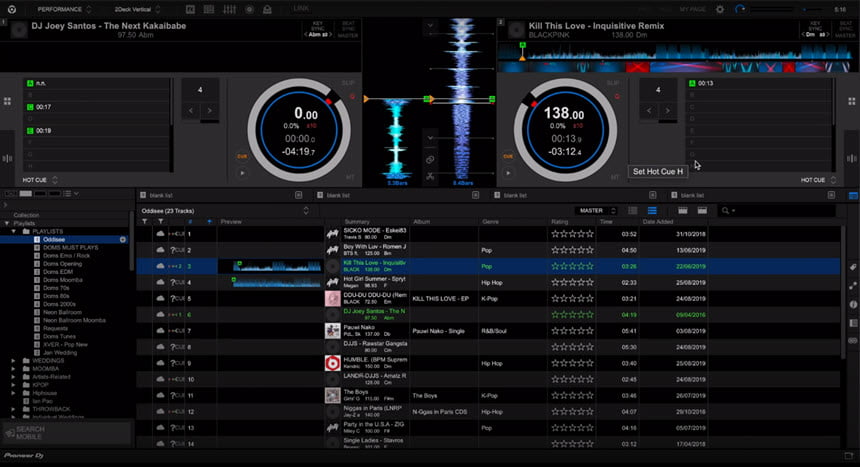The image size is (860, 467).
Task: Open Collection in the tree
Action: click(26, 215)
